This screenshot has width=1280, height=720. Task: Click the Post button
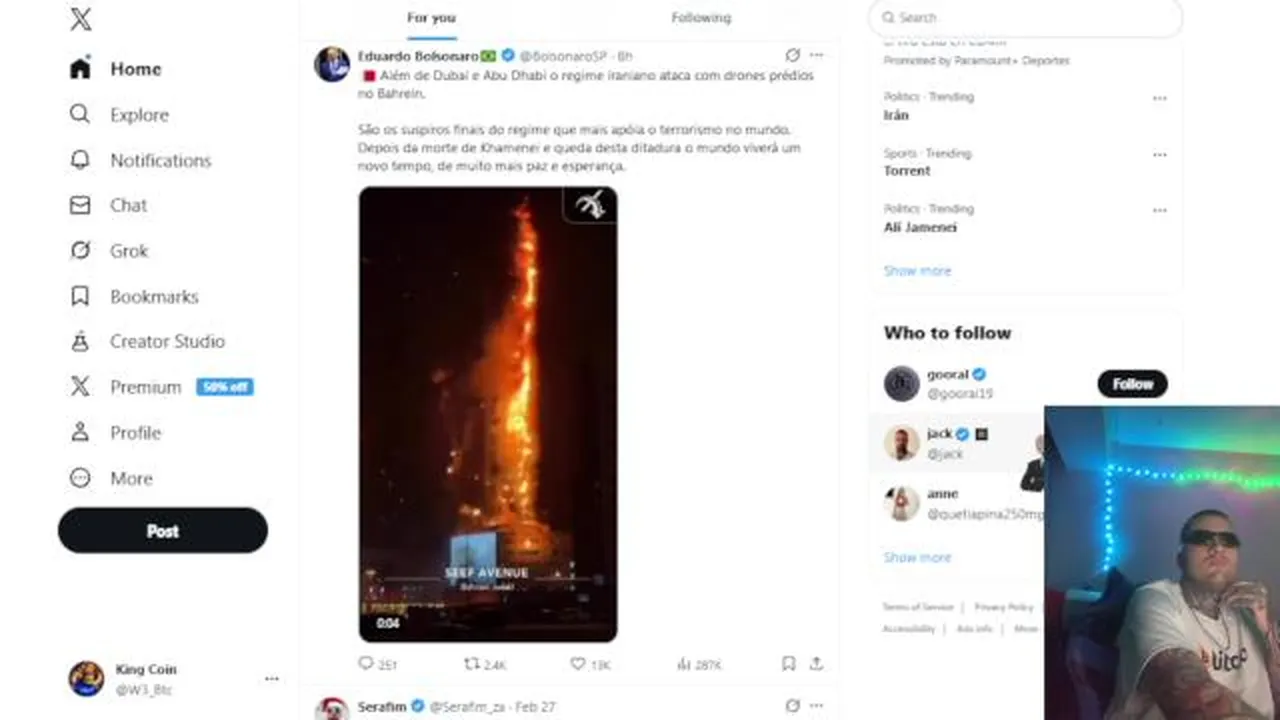click(163, 531)
